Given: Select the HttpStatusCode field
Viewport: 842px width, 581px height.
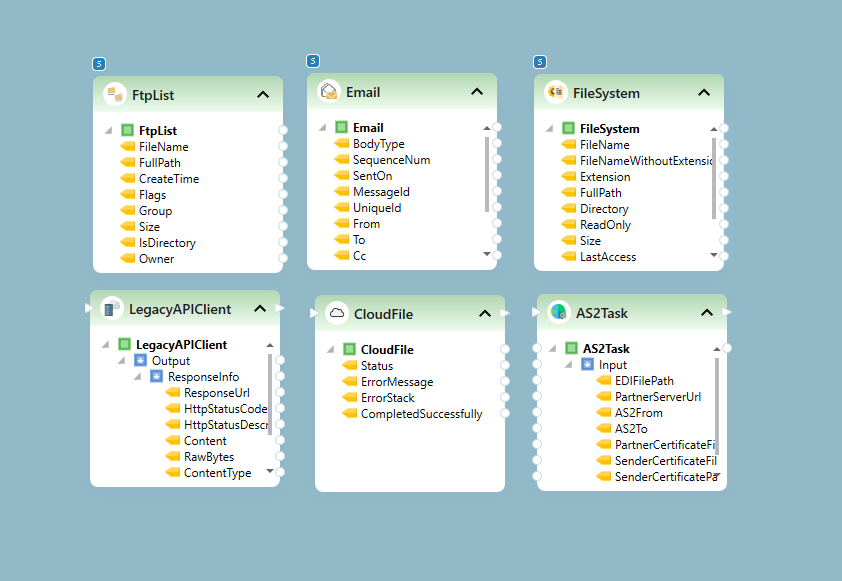Looking at the screenshot, I should [x=226, y=409].
